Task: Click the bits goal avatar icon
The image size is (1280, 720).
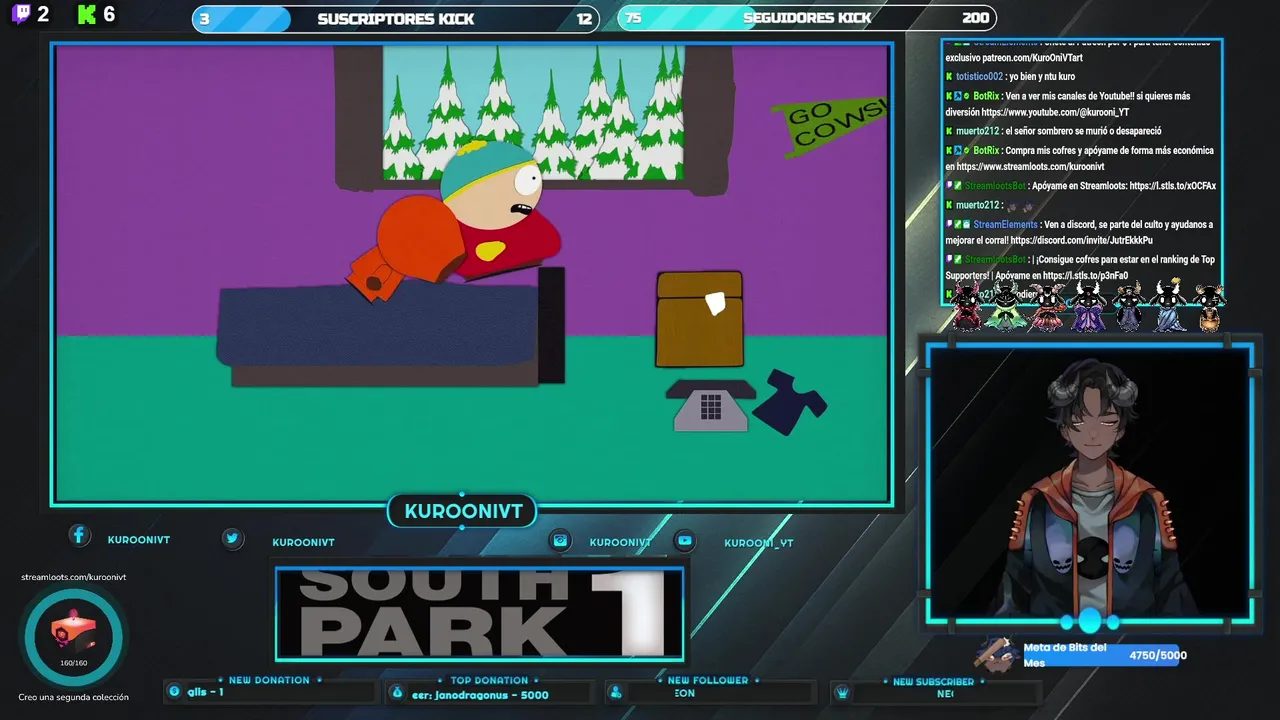Action: coord(996,654)
